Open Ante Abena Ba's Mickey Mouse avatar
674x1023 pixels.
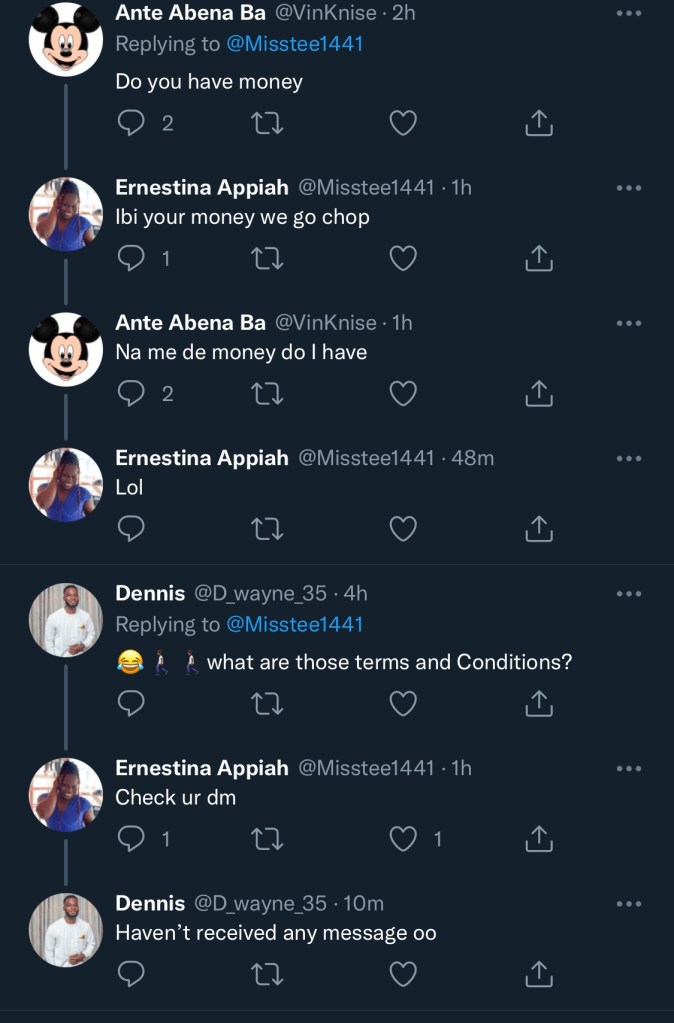66,39
